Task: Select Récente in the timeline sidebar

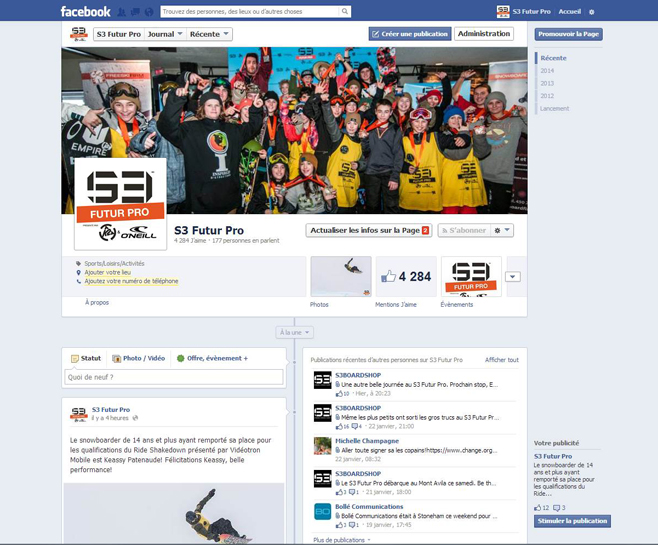Action: click(x=554, y=58)
